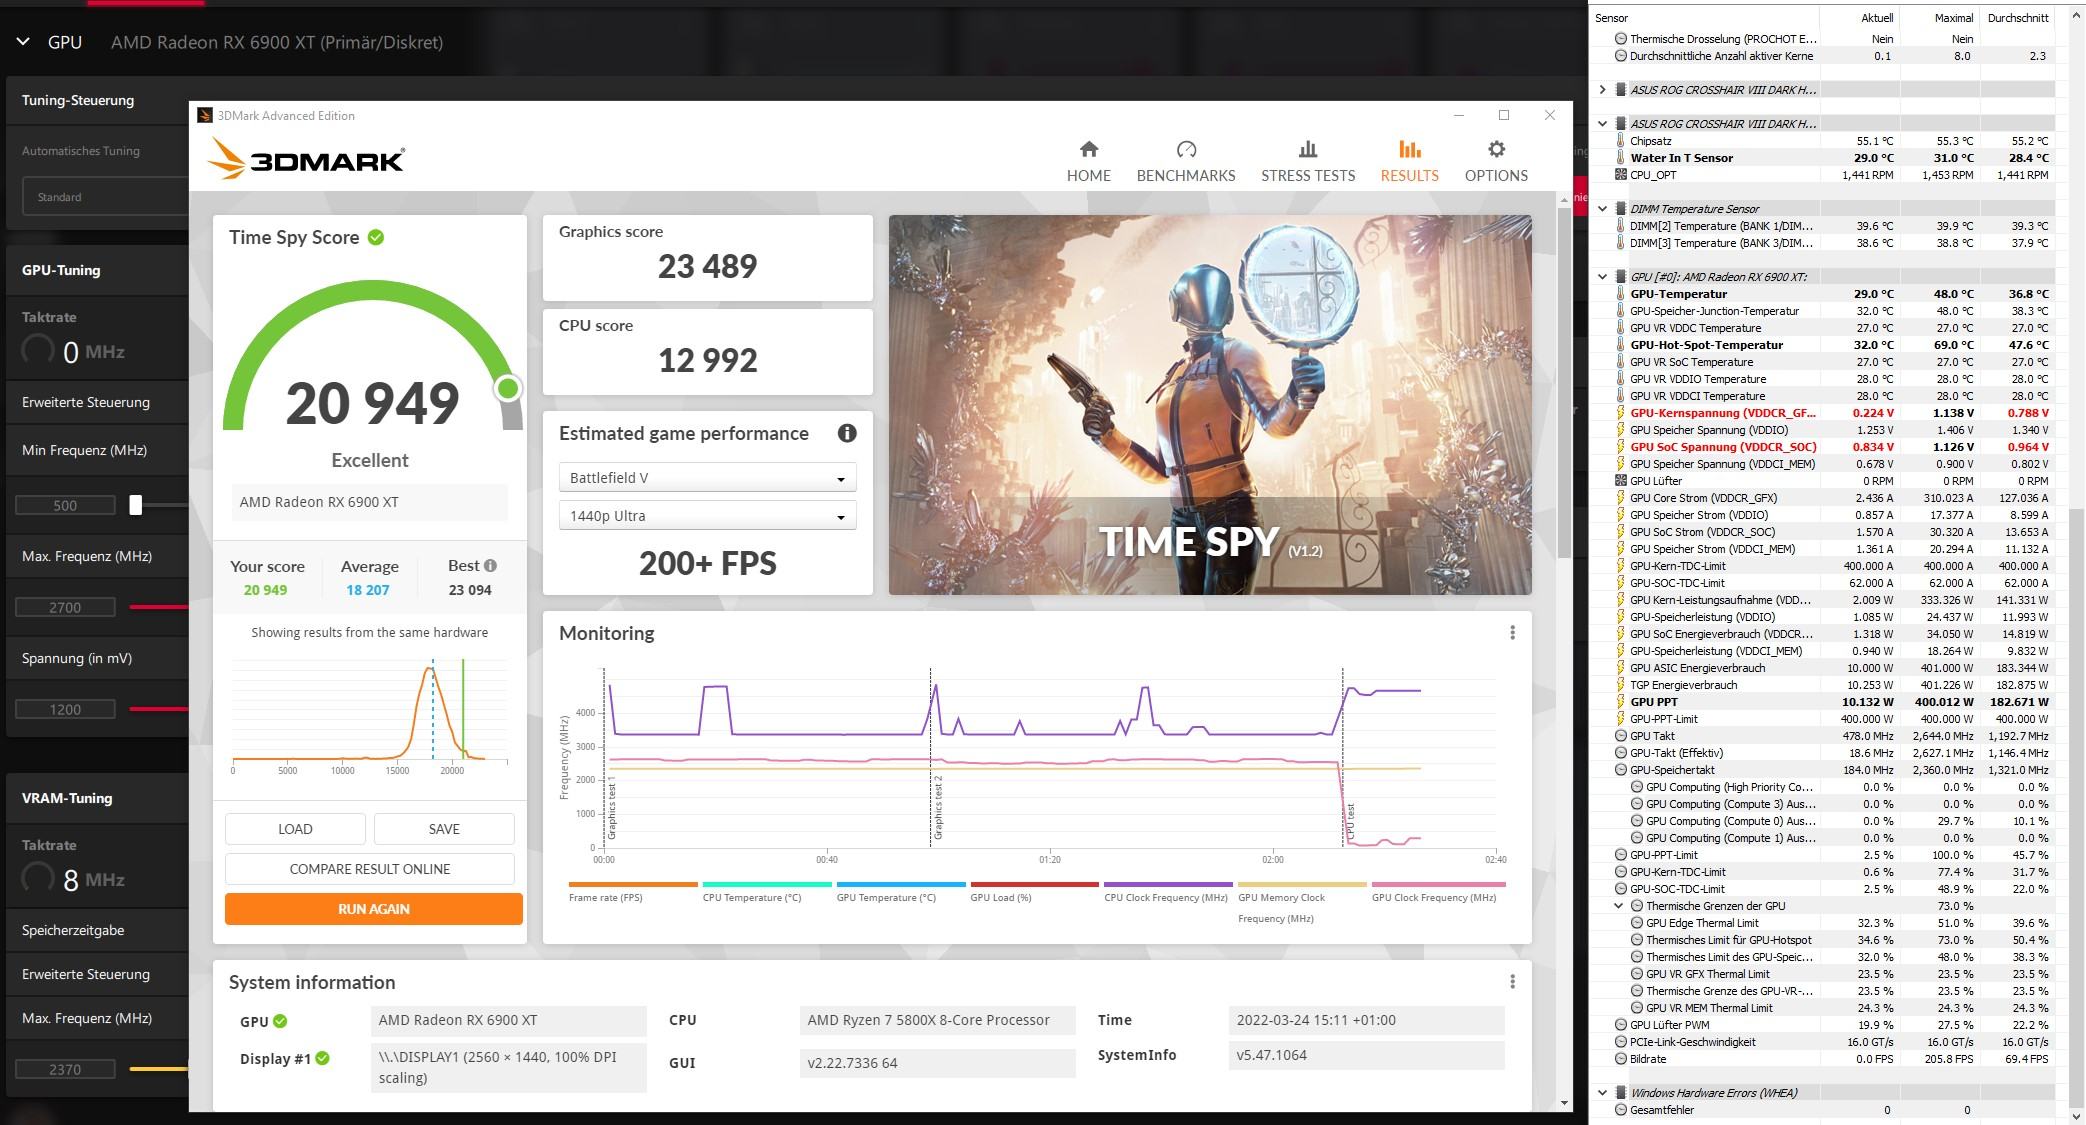Click the GPU Lüfter PWM sensor icon
2086x1125 pixels.
(x=1620, y=1025)
